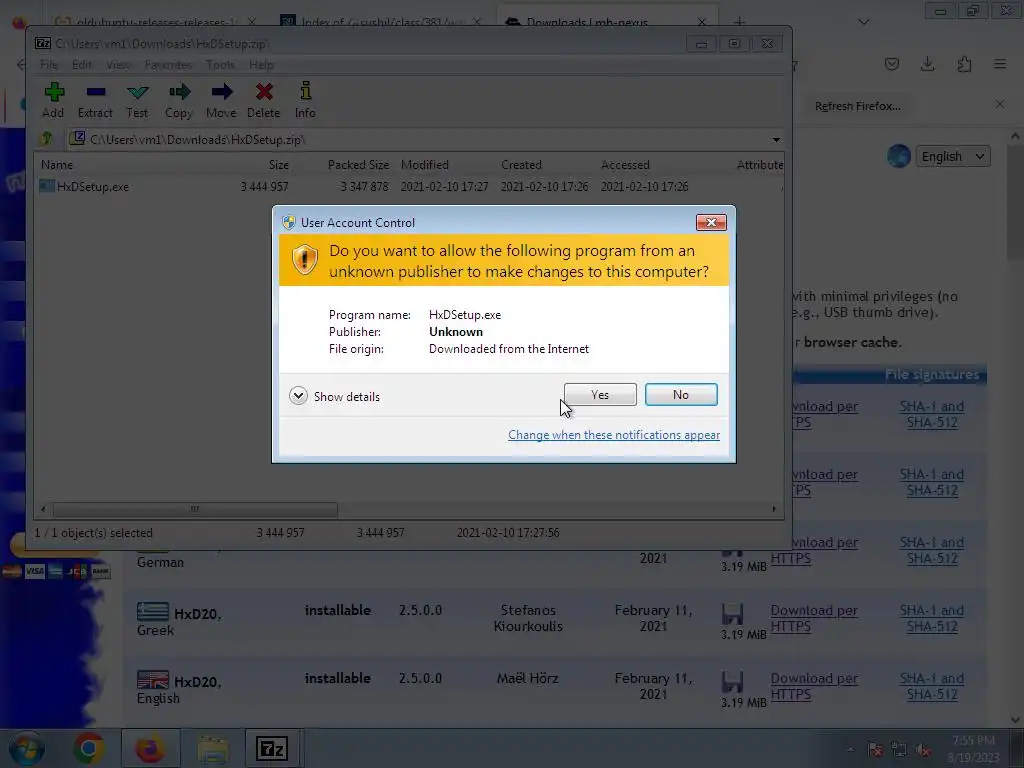Click the Test icon in 7-Zip toolbar
Image resolution: width=1024 pixels, height=768 pixels.
pos(137,100)
